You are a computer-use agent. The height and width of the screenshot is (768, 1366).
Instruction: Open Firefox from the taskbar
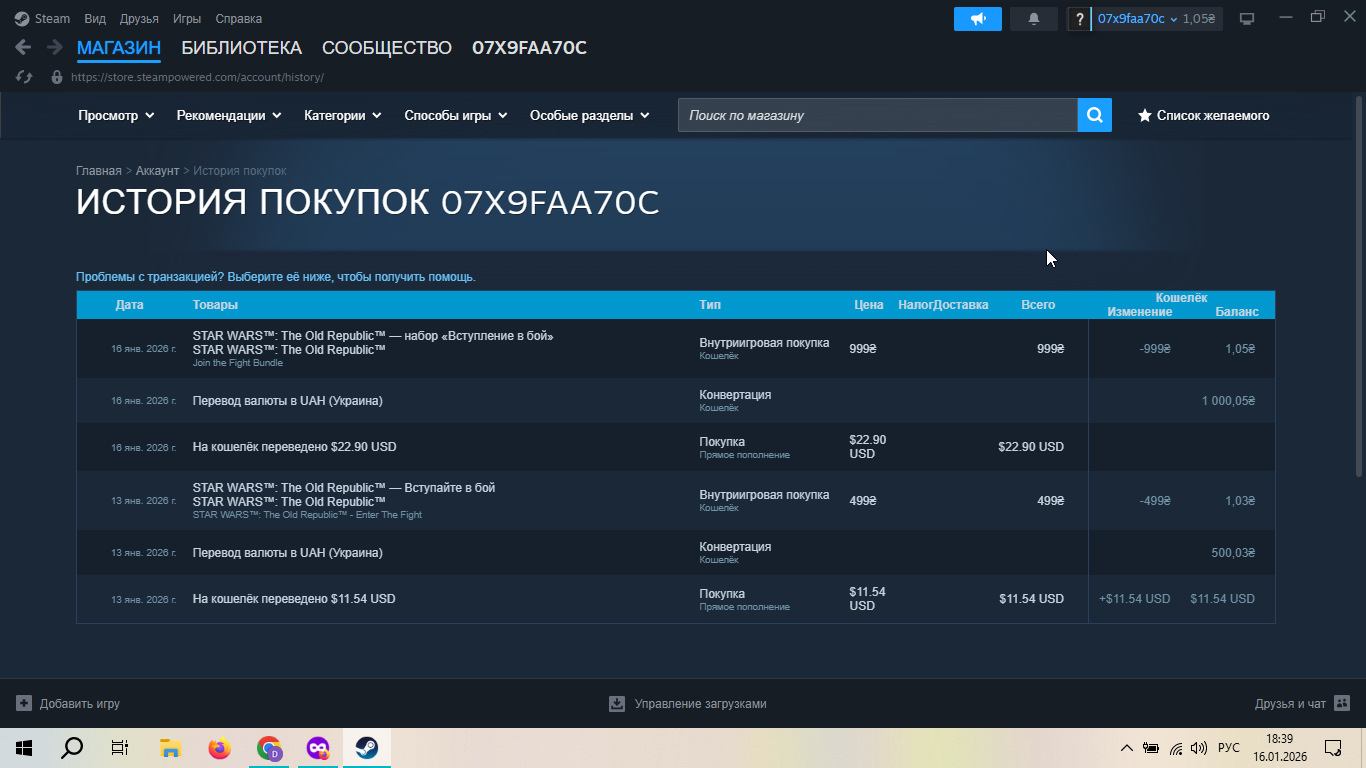[219, 748]
